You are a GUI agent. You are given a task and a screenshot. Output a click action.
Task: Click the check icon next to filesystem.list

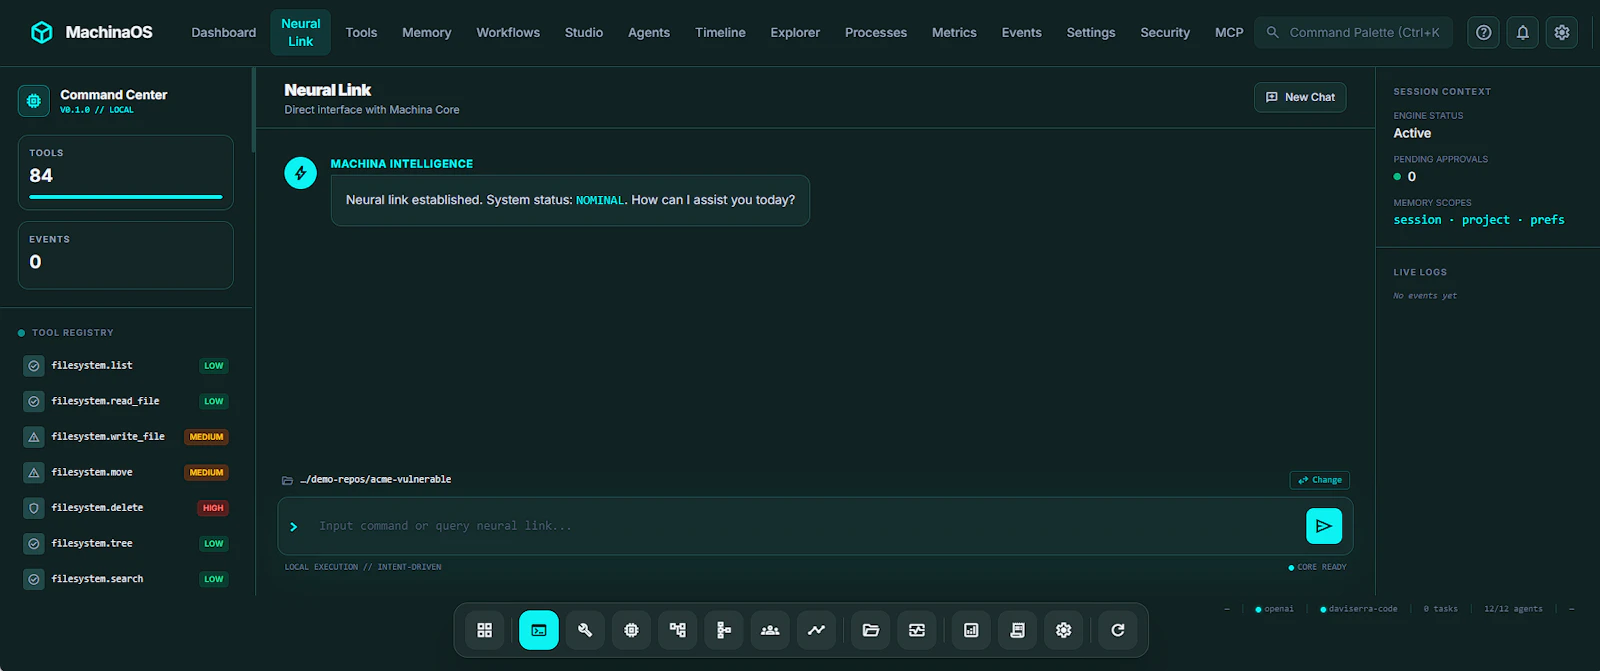(x=34, y=366)
